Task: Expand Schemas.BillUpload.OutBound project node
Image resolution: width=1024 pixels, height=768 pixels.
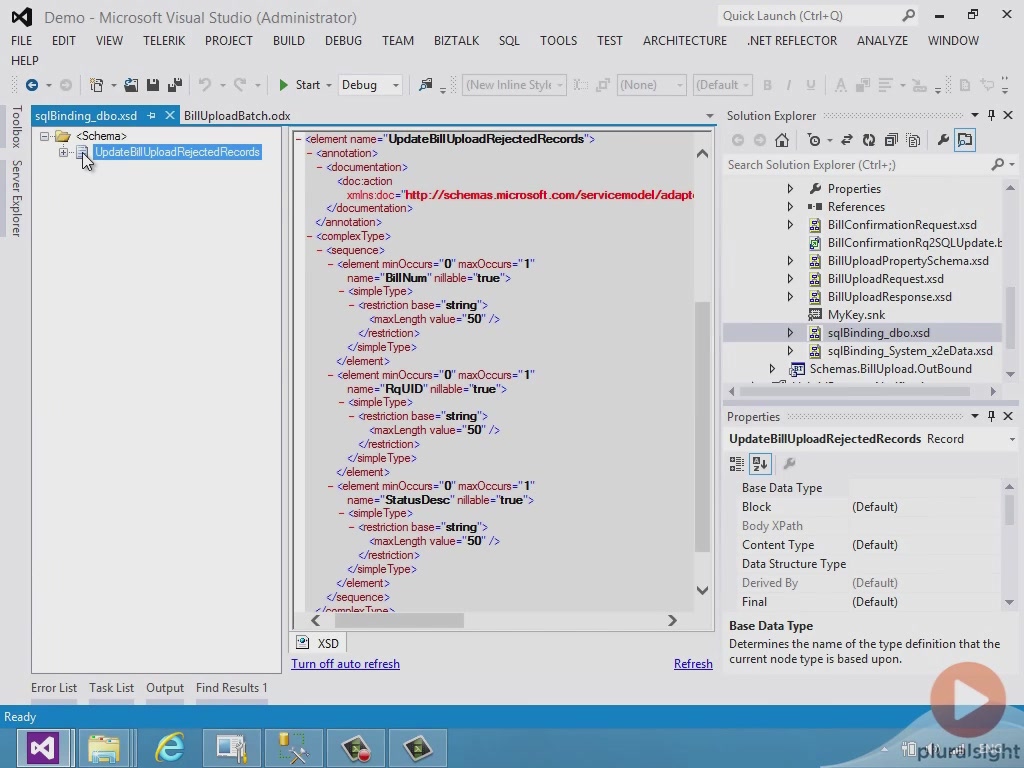Action: click(772, 369)
